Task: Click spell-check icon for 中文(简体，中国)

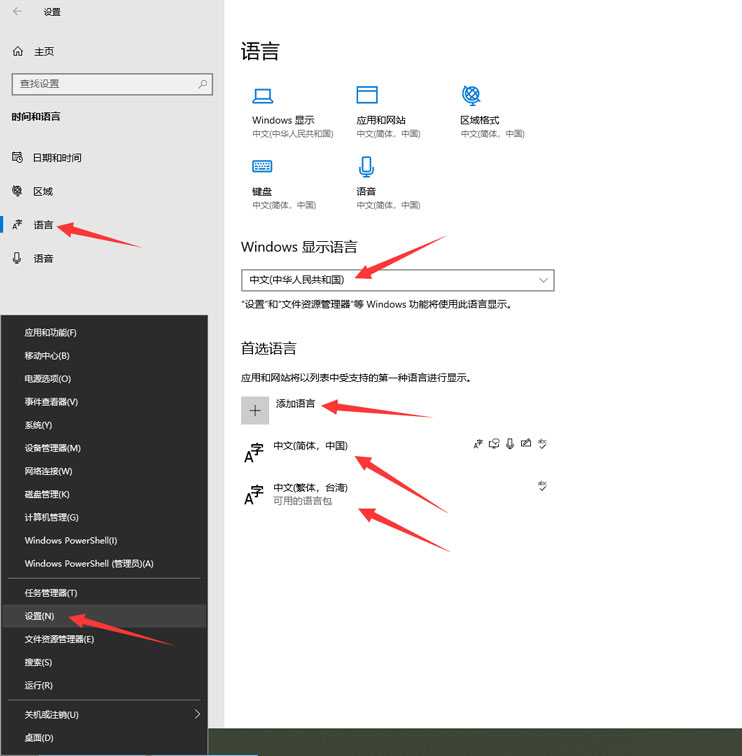Action: point(542,444)
